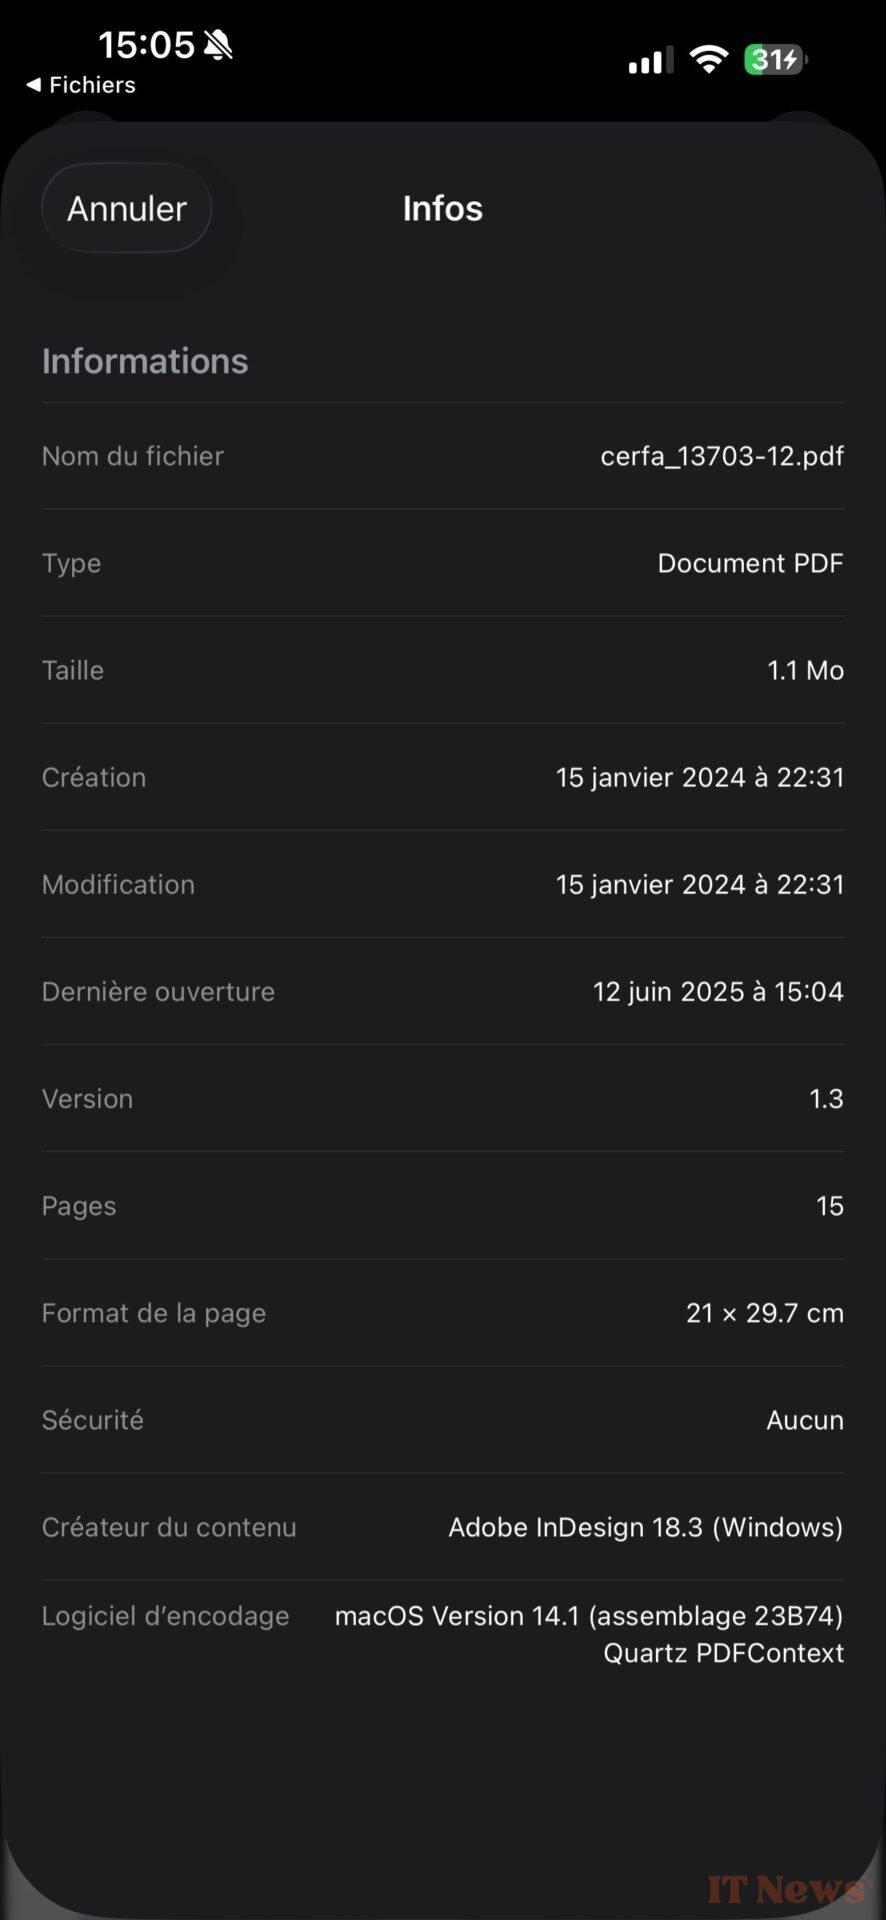The image size is (886, 1920).
Task: Tap the Création date value
Action: point(699,777)
